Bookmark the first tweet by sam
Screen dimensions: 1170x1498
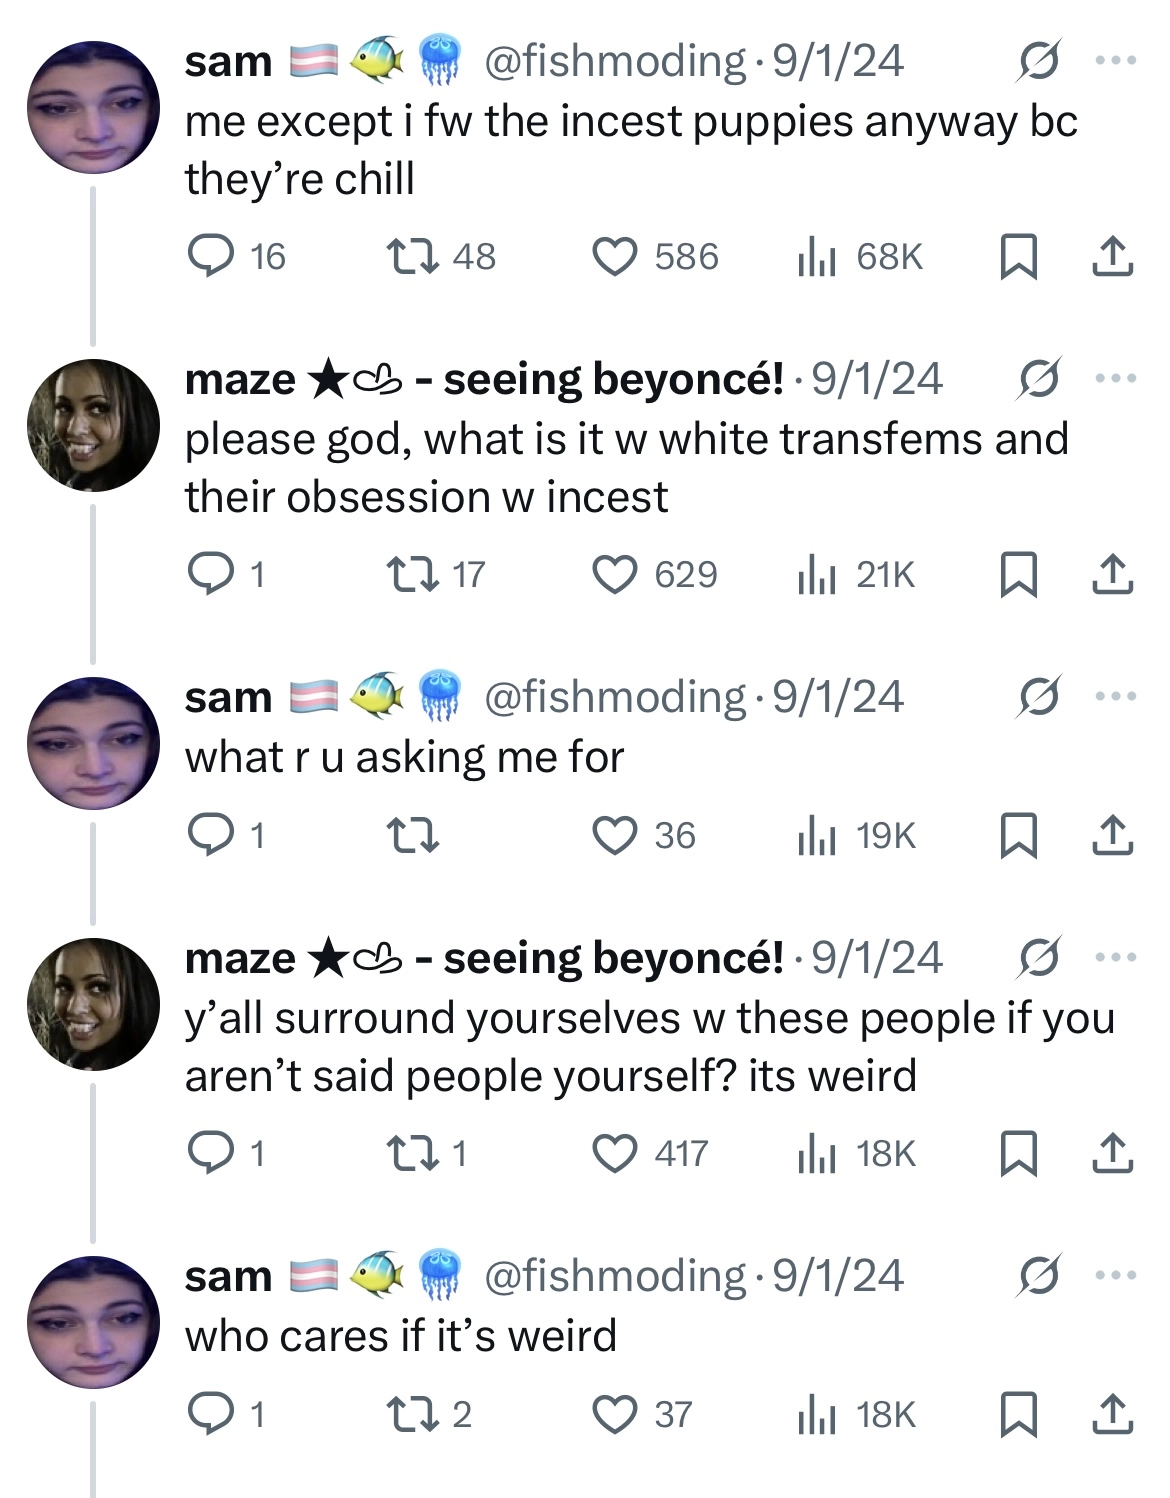click(1018, 256)
